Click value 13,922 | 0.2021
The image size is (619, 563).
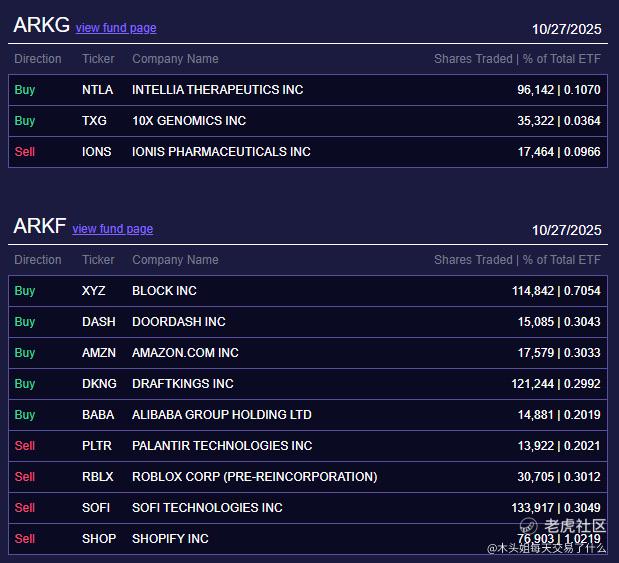[x=559, y=445]
